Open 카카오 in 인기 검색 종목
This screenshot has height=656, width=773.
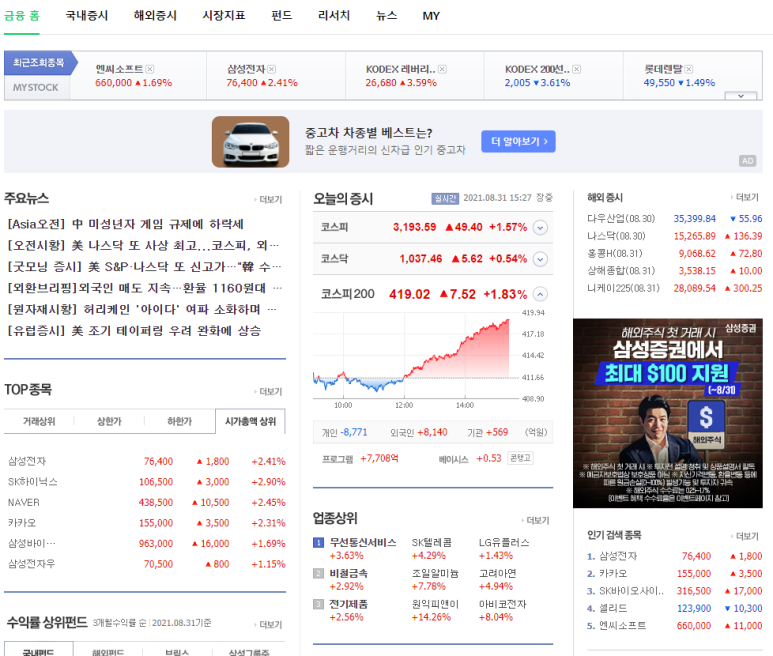613,574
